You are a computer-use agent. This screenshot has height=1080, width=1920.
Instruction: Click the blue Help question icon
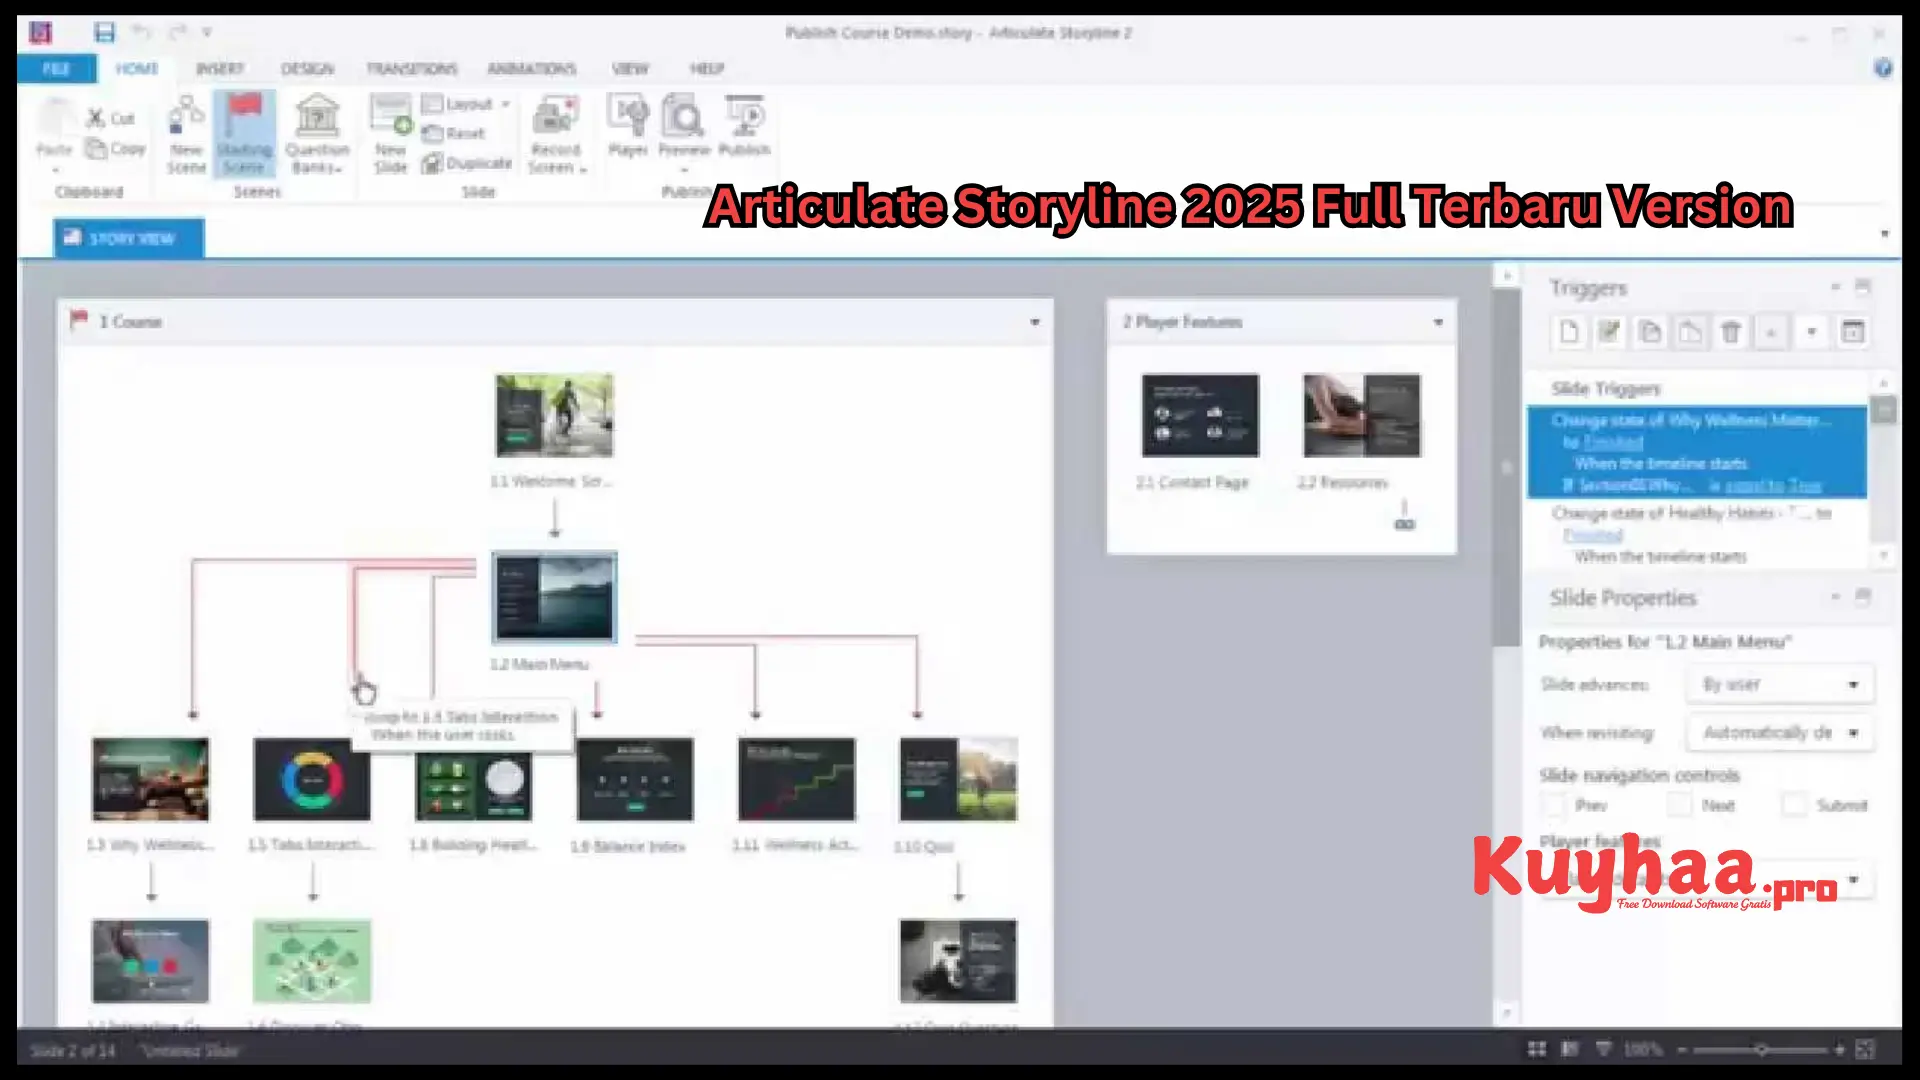coord(1883,68)
